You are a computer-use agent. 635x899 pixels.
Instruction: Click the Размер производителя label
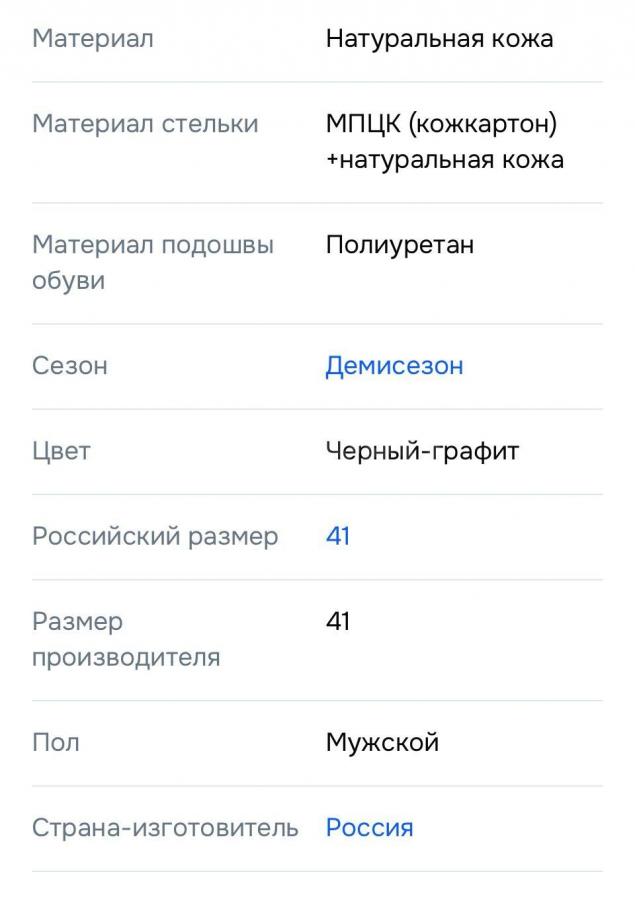pyautogui.click(x=126, y=640)
